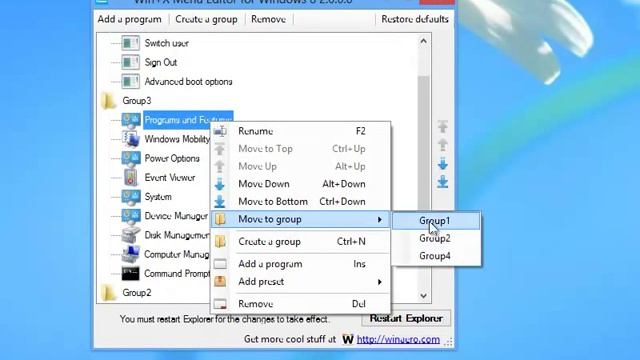The height and width of the screenshot is (360, 640).
Task: Click Remove in the toolbar
Action: click(268, 19)
